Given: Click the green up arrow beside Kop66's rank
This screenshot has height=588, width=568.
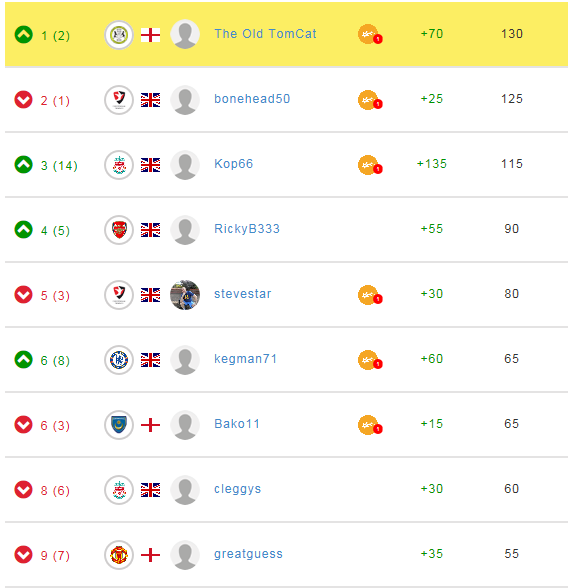Looking at the screenshot, I should pyautogui.click(x=23, y=165).
